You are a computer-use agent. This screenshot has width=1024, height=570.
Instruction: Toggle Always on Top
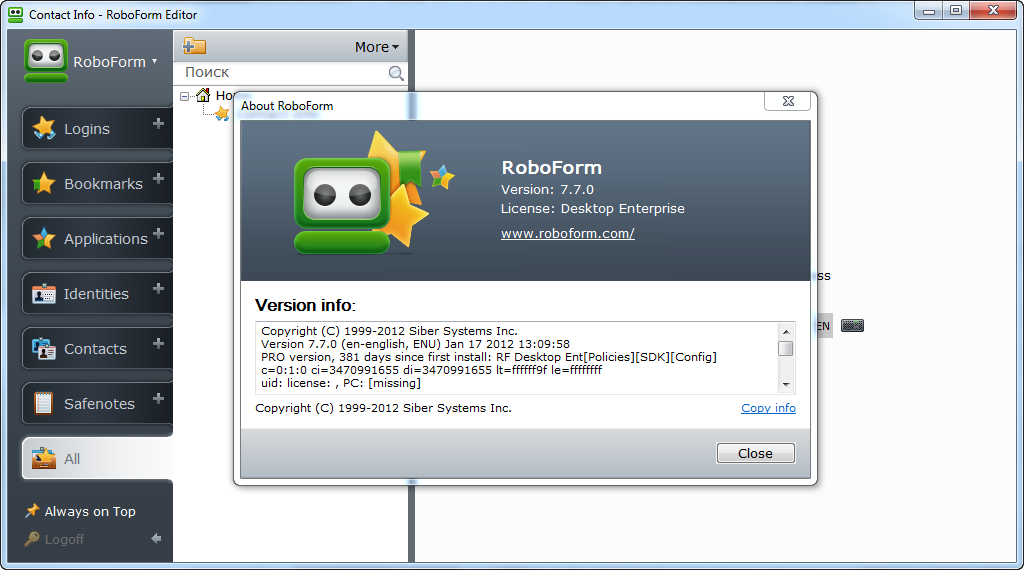click(x=80, y=511)
